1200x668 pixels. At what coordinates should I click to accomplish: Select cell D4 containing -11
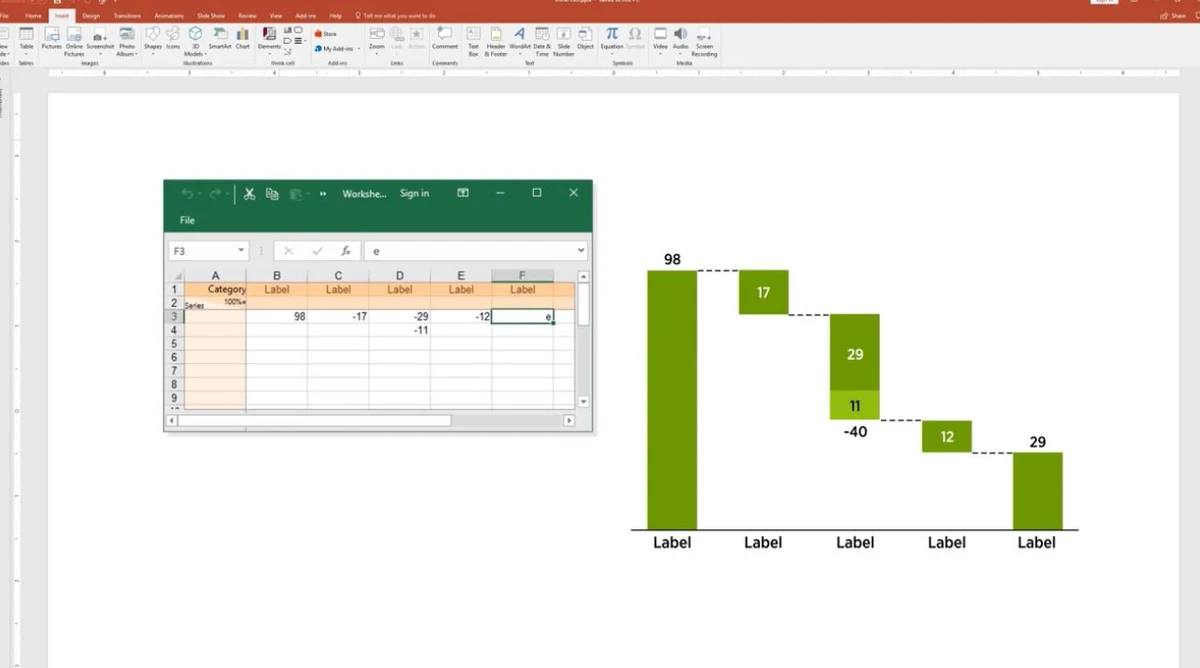[399, 330]
